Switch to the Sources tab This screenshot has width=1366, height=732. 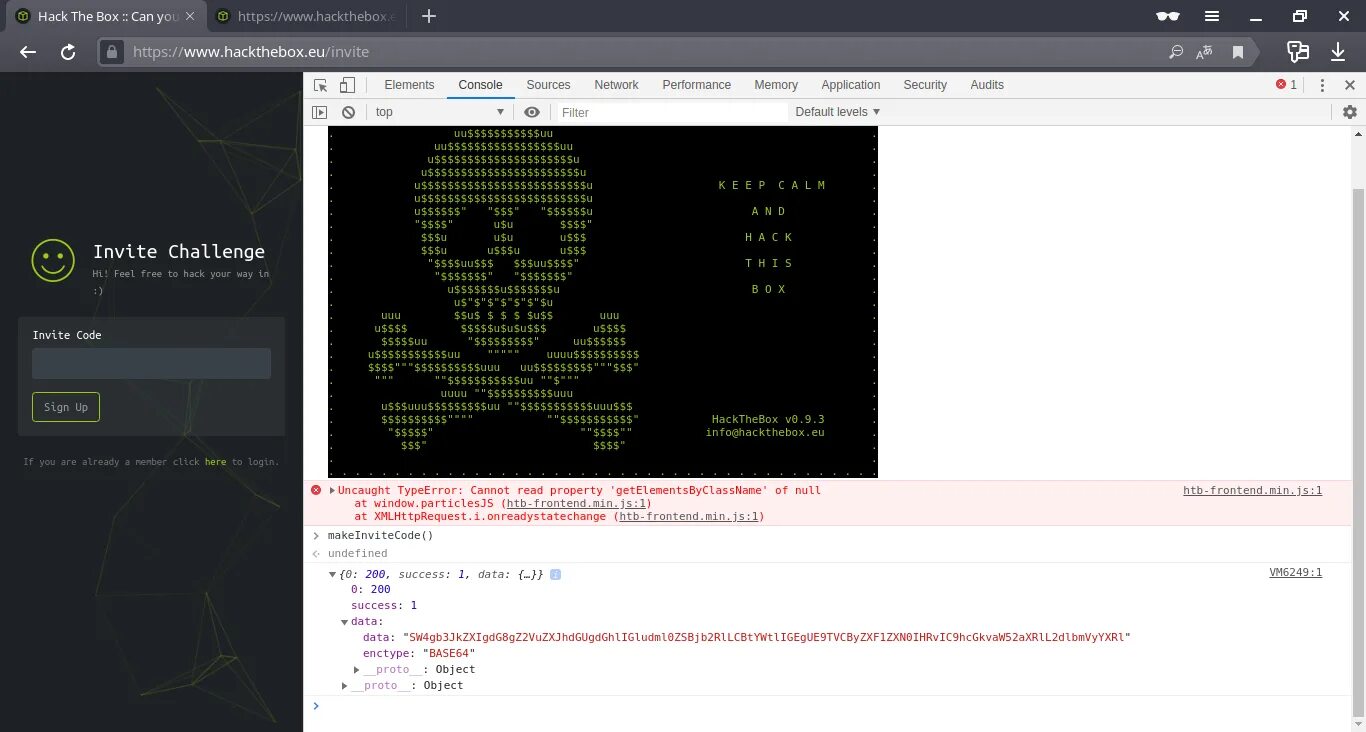548,85
